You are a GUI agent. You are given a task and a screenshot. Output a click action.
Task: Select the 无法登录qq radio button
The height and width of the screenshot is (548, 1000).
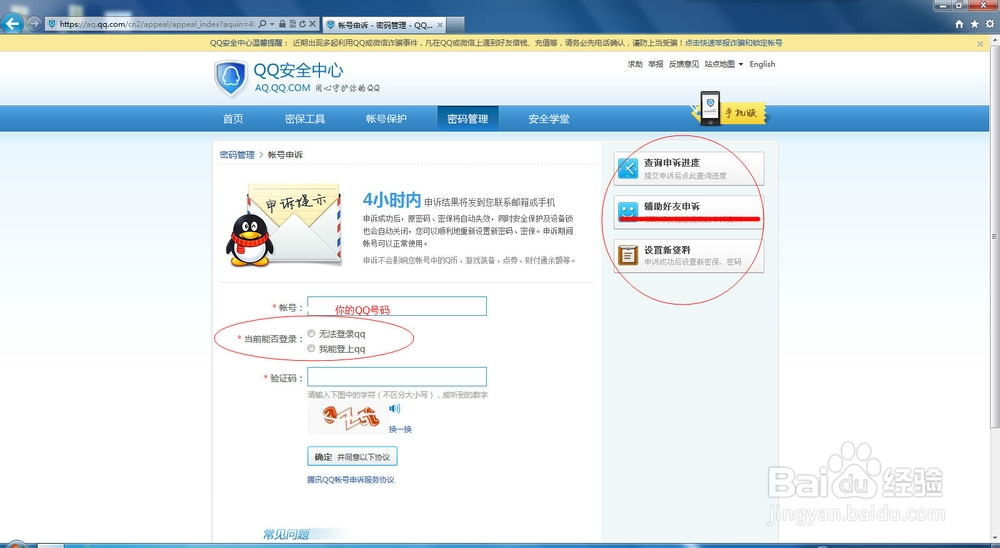[311, 334]
